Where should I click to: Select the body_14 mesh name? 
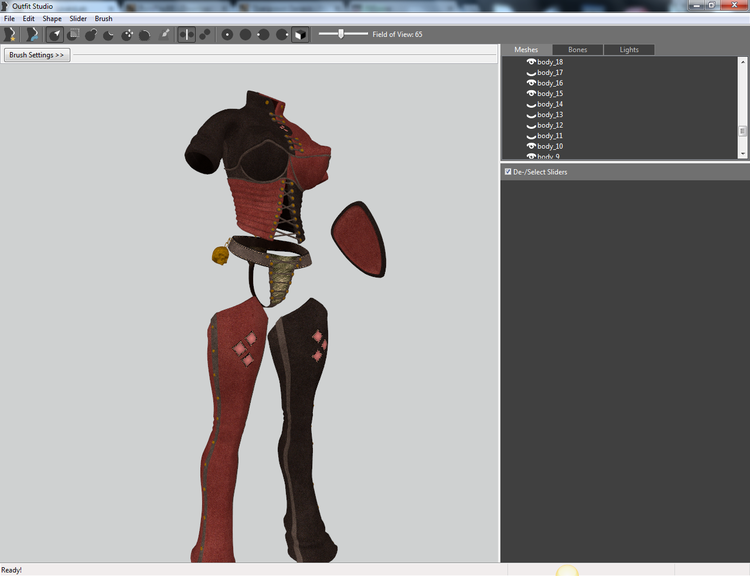(550, 104)
